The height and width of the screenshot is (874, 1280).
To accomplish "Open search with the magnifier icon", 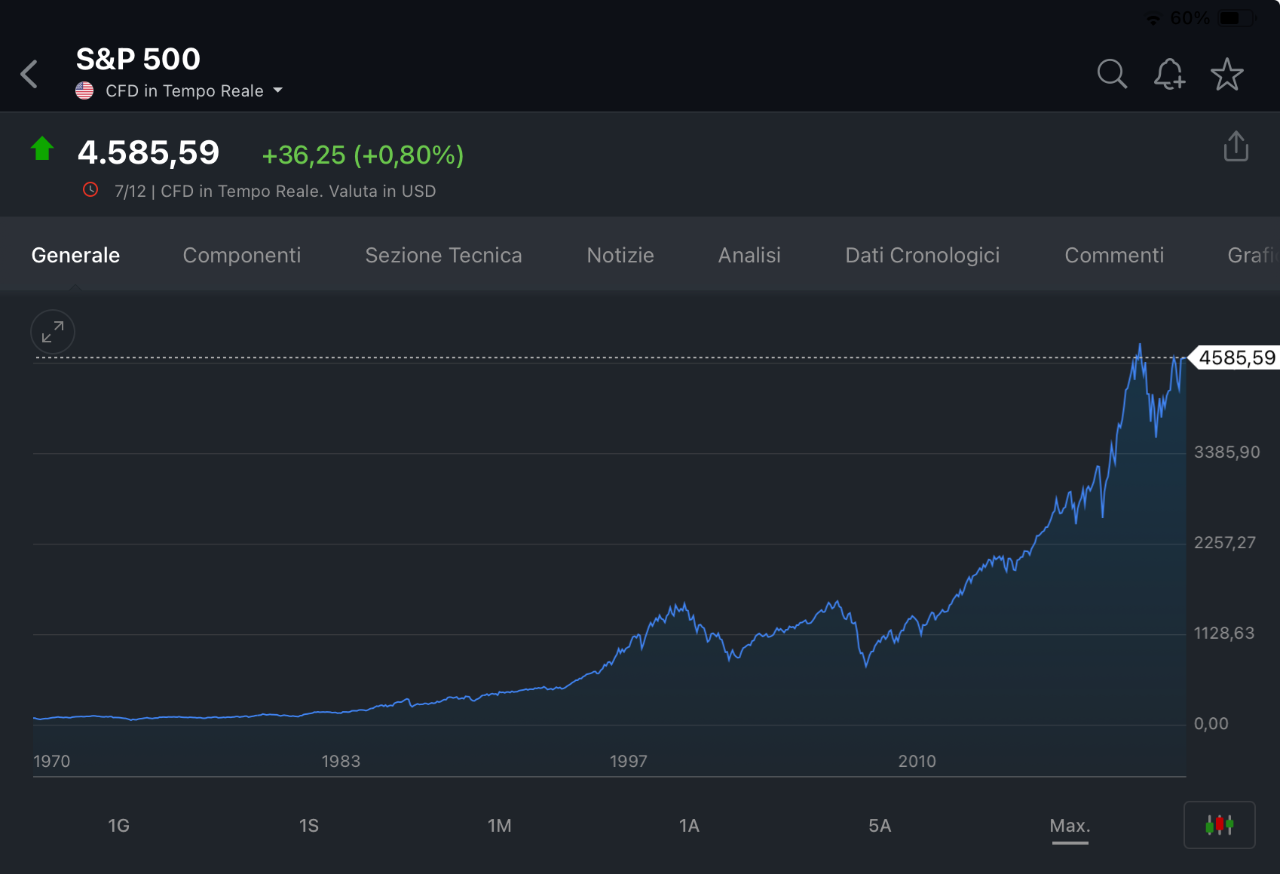I will (x=1112, y=74).
